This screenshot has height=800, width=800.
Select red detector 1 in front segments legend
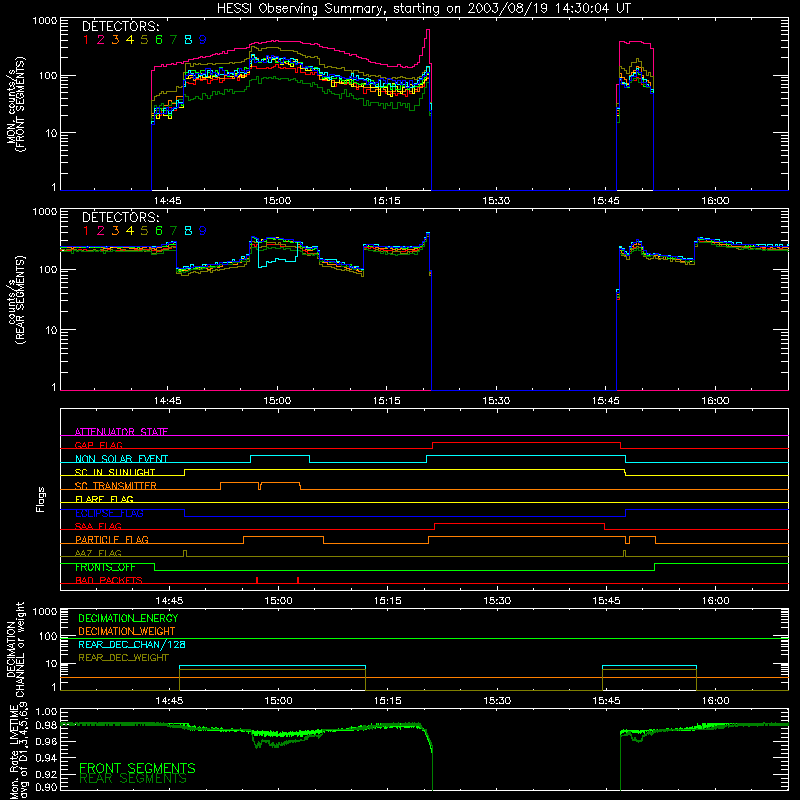(86, 40)
